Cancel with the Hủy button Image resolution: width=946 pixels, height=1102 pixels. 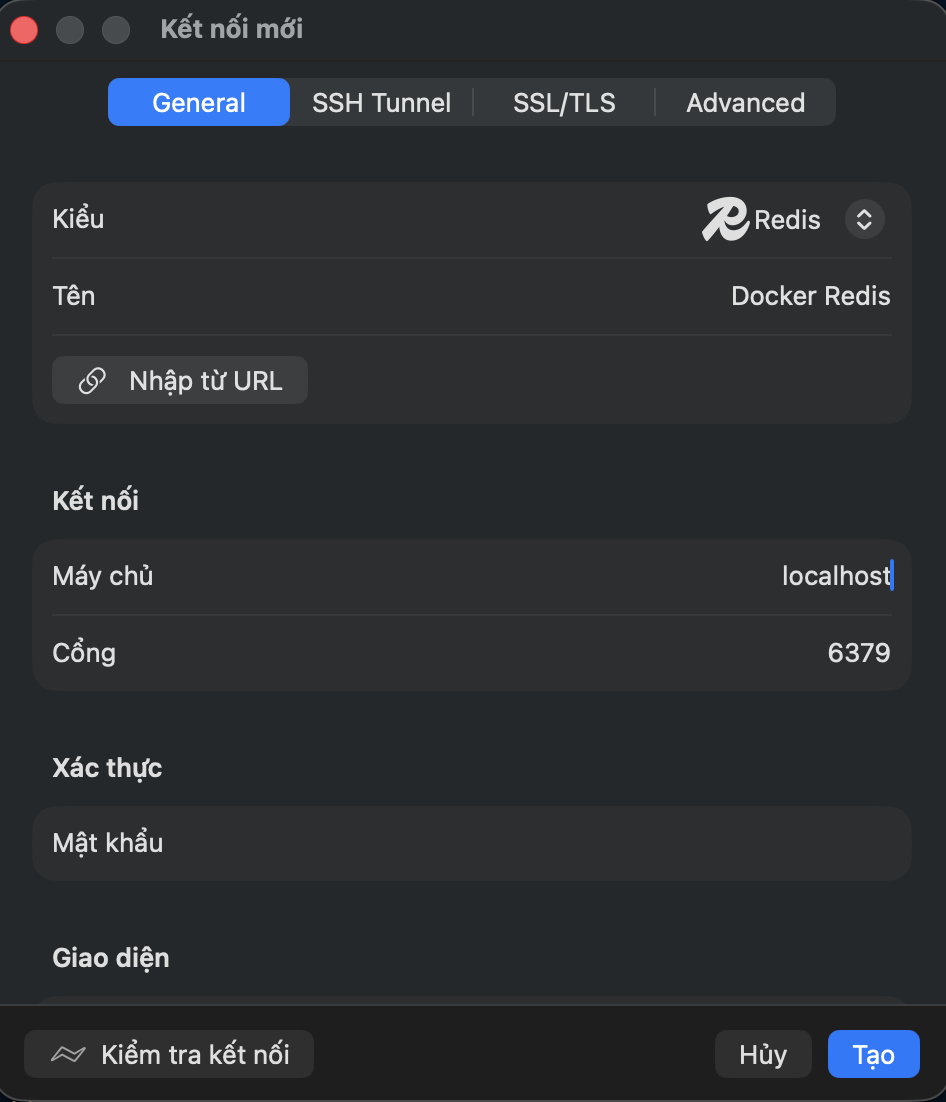click(x=763, y=1054)
